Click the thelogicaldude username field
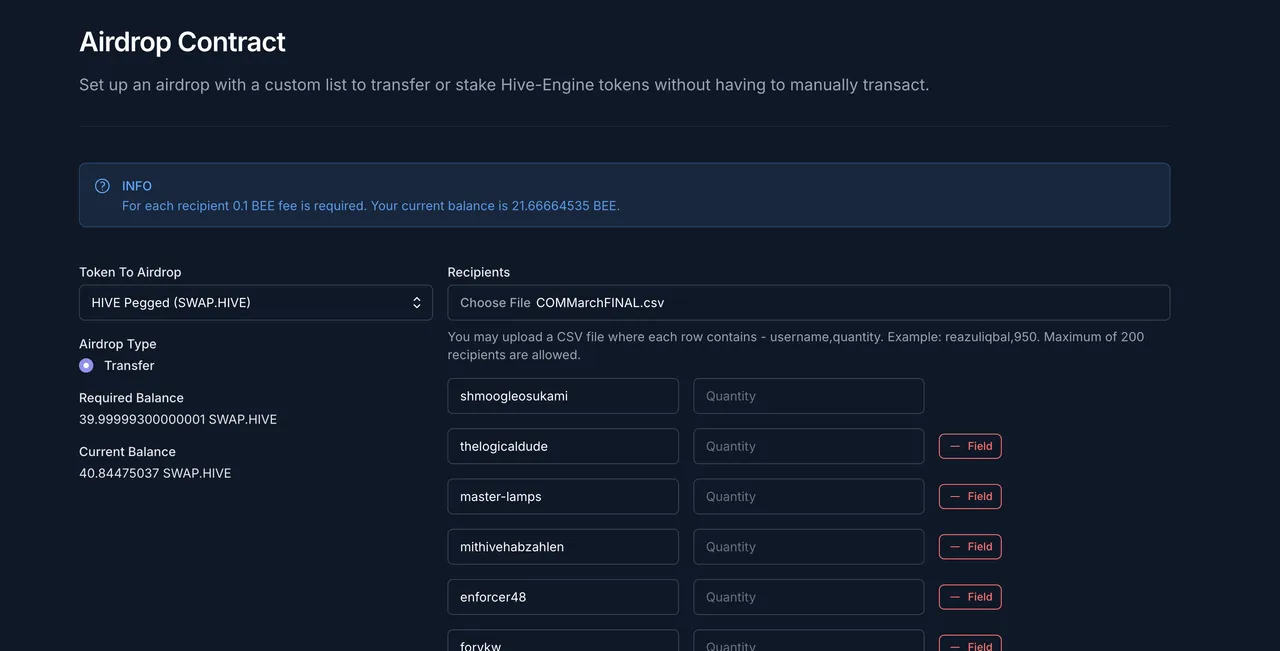 point(563,446)
